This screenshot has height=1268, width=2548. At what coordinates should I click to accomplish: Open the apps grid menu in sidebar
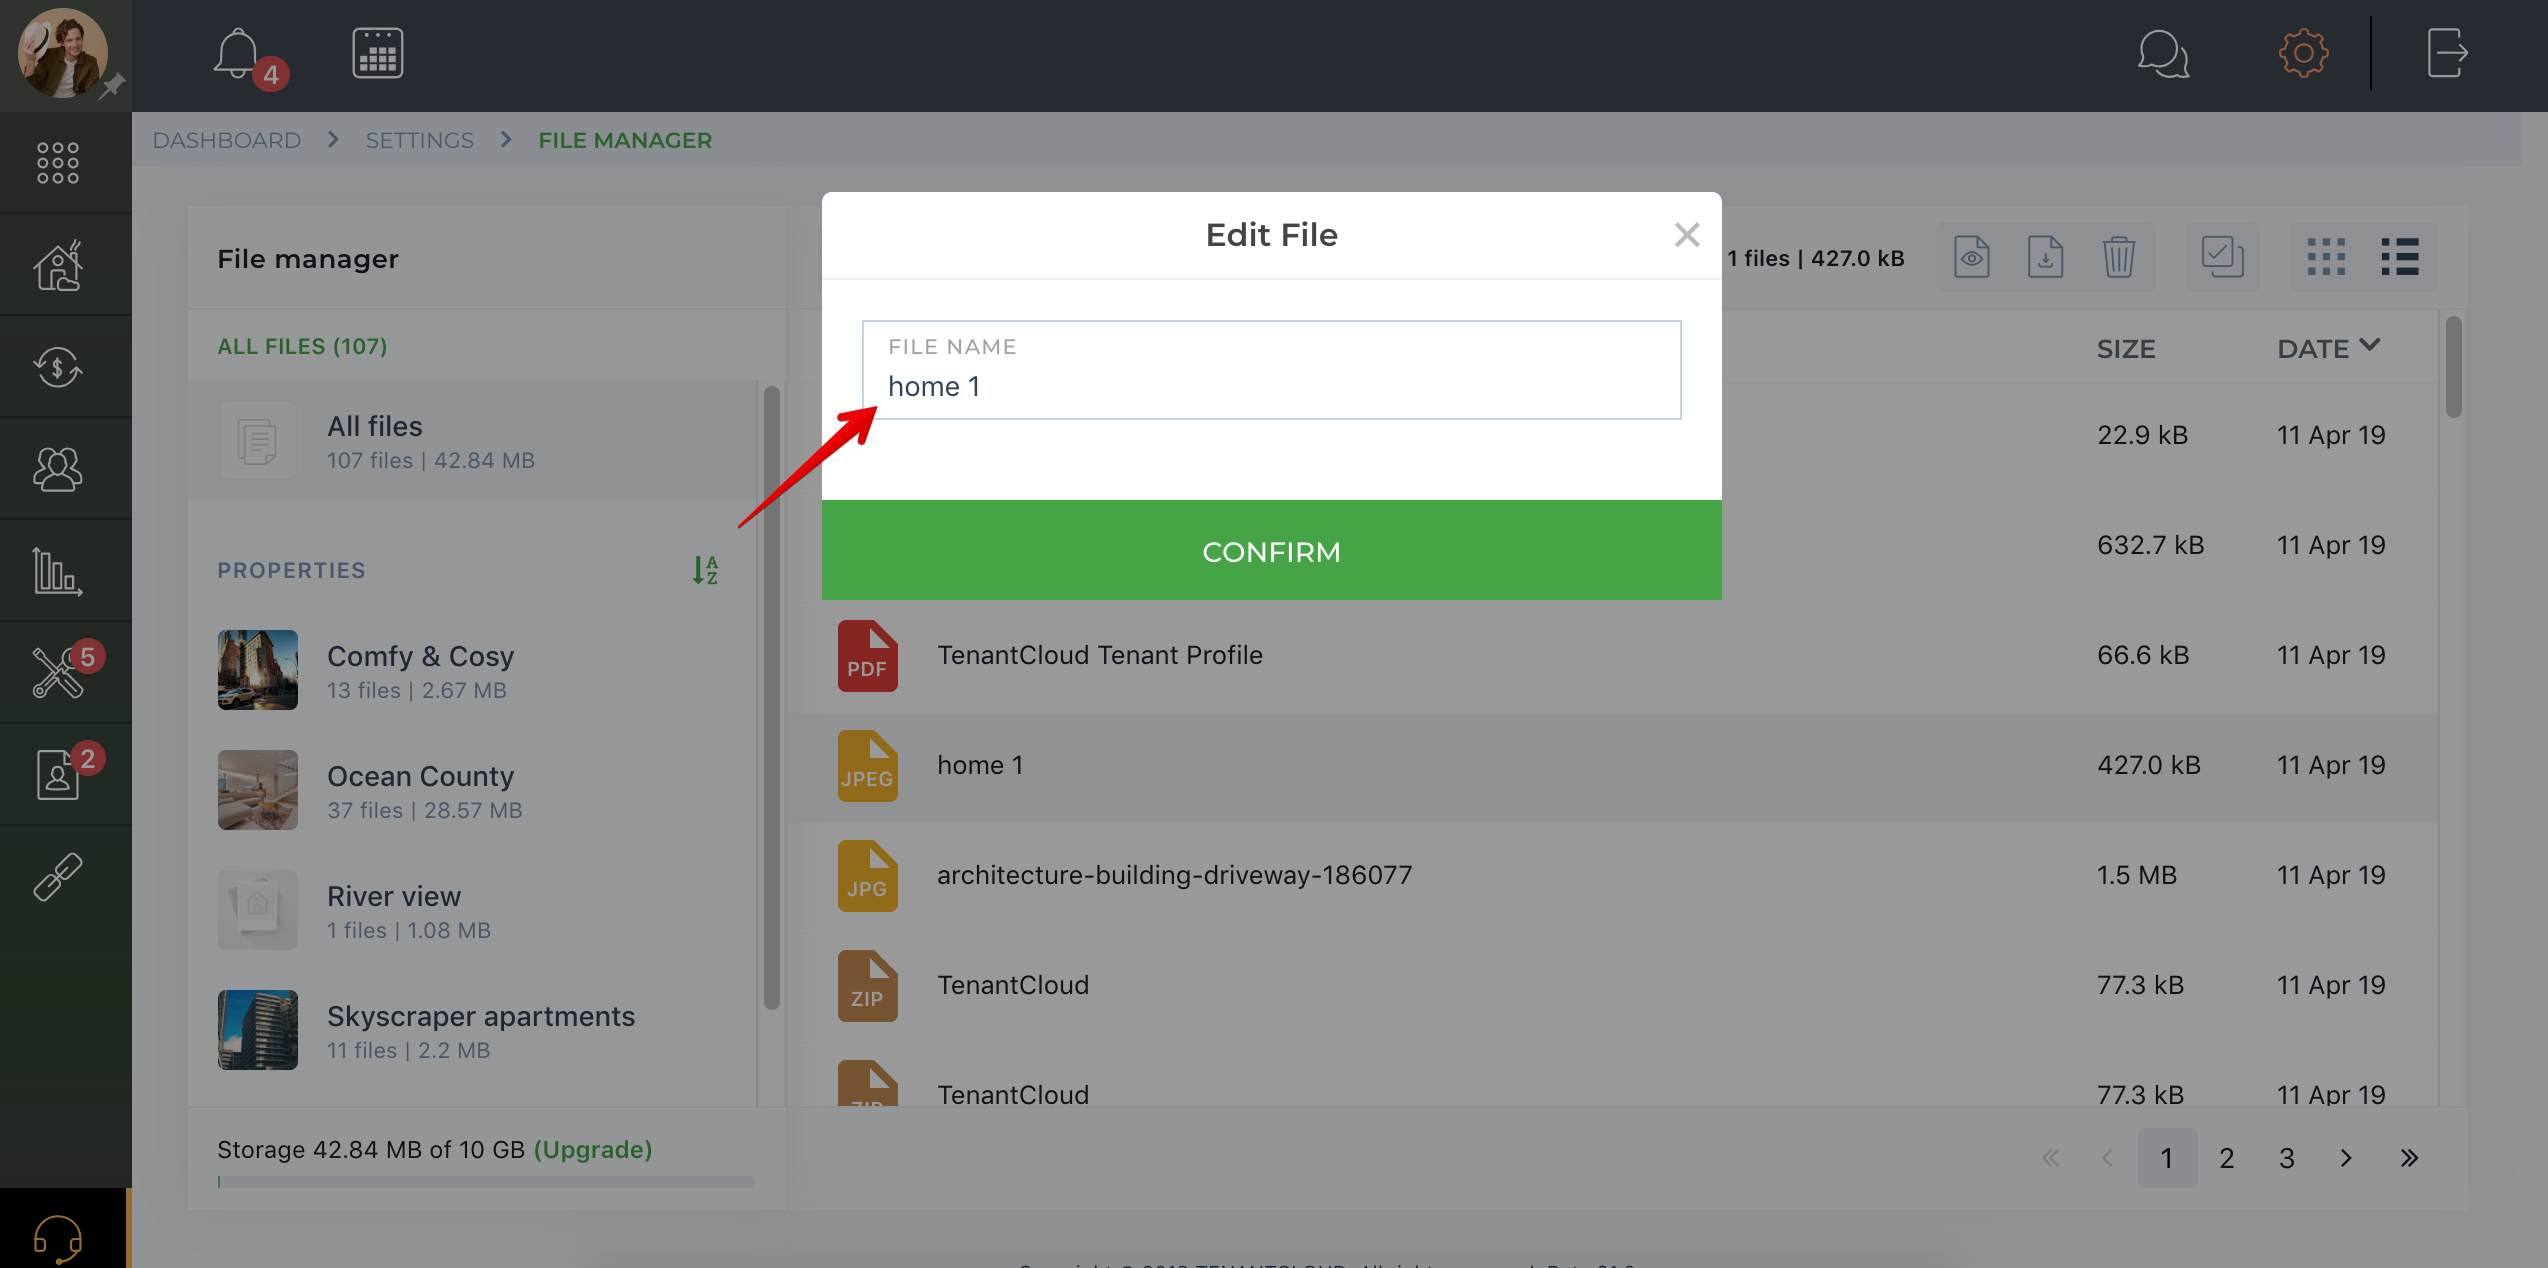tap(58, 162)
